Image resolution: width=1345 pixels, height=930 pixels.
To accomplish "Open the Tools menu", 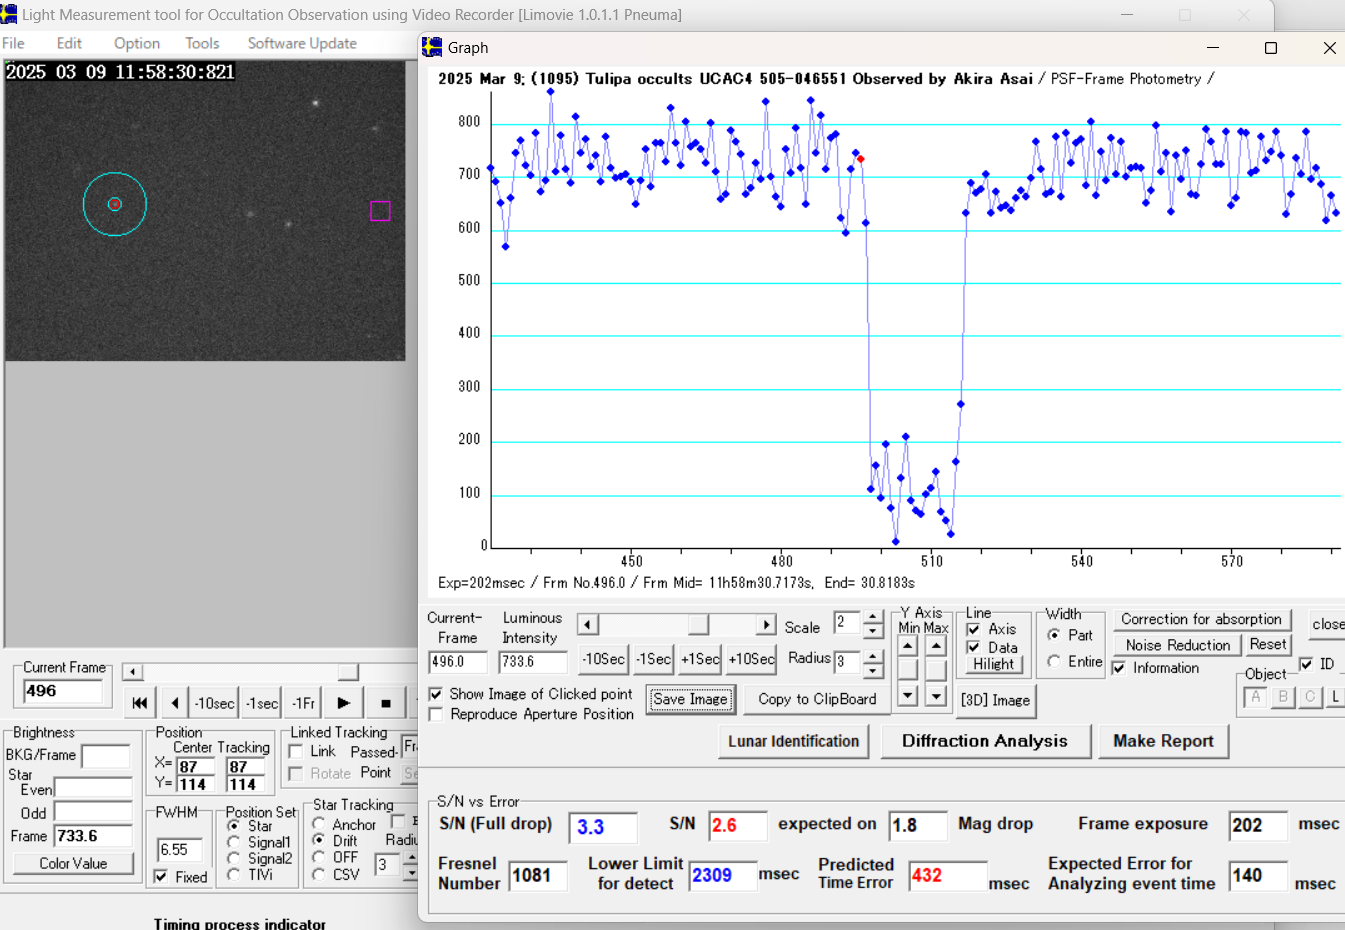I will click(202, 43).
